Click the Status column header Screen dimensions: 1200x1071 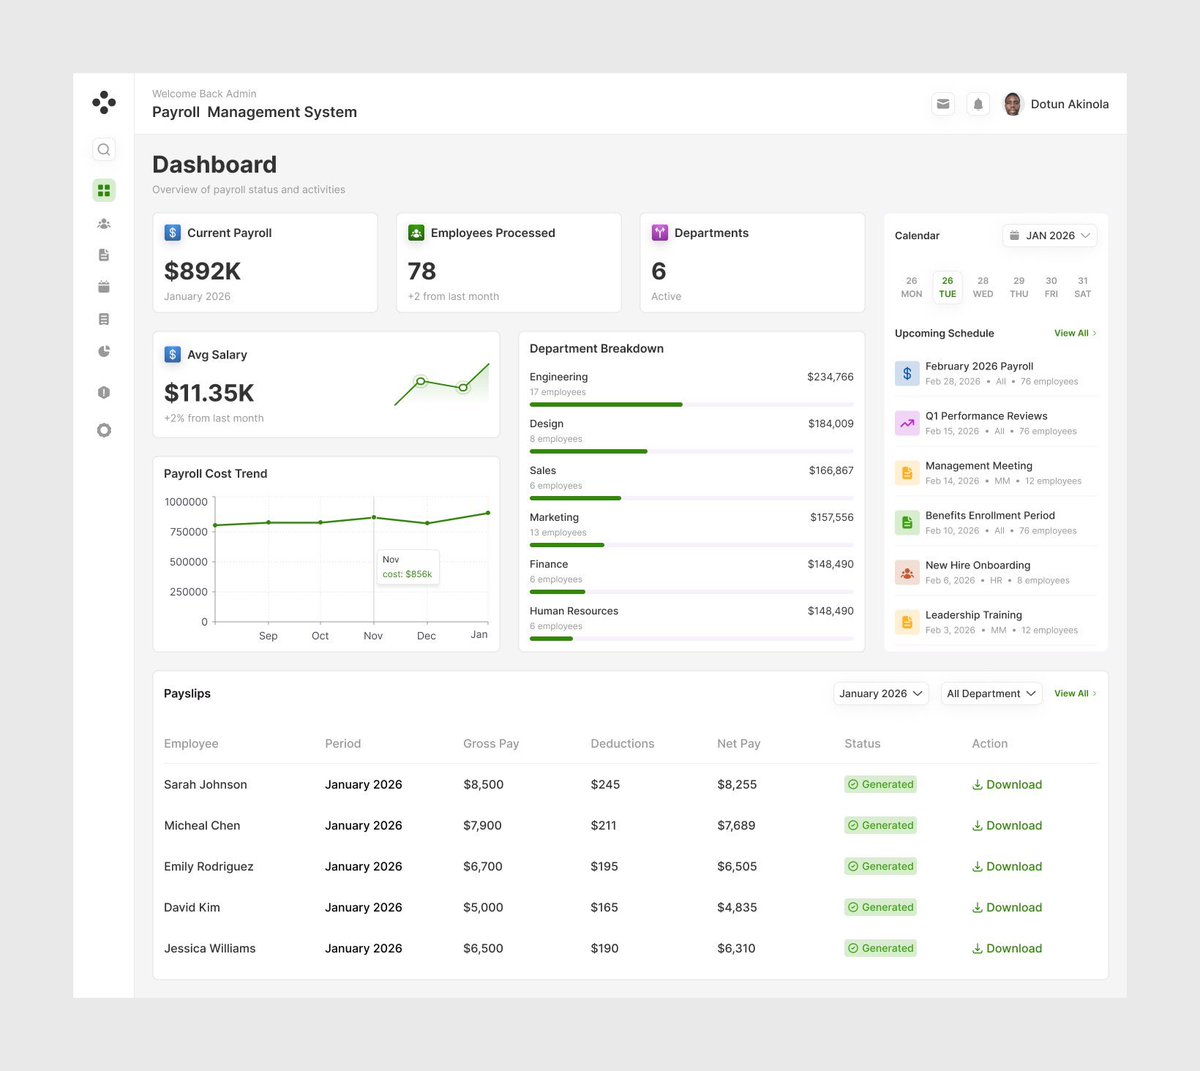click(x=862, y=744)
